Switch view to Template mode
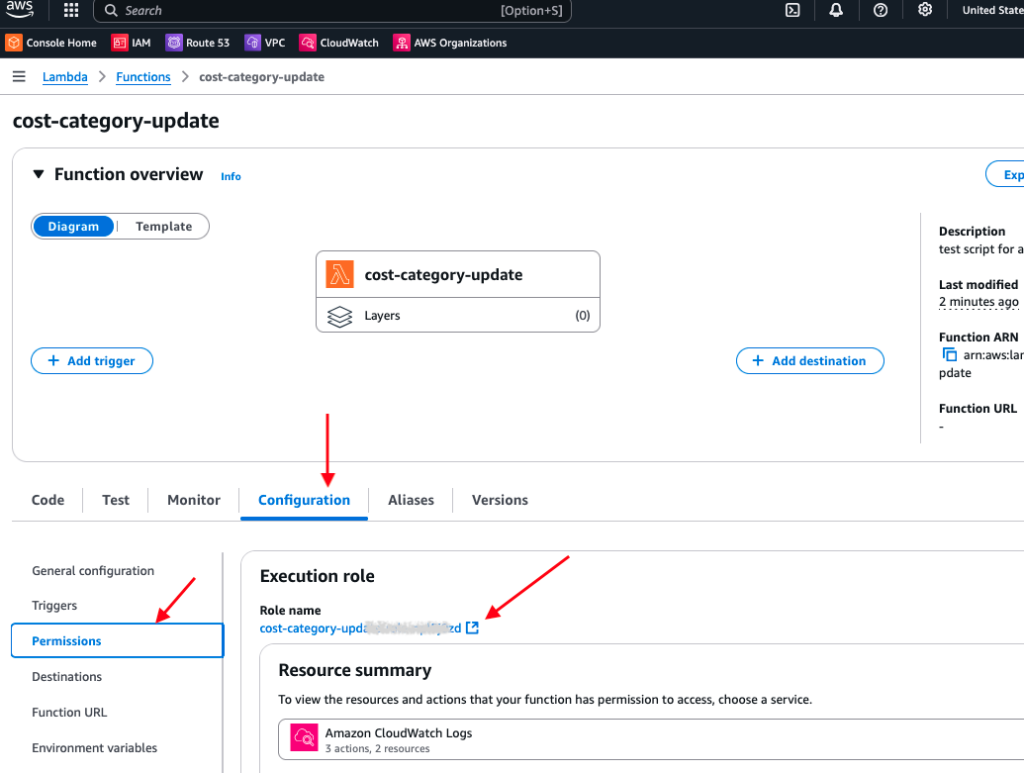Screen dimensions: 1024x773 [x=163, y=226]
